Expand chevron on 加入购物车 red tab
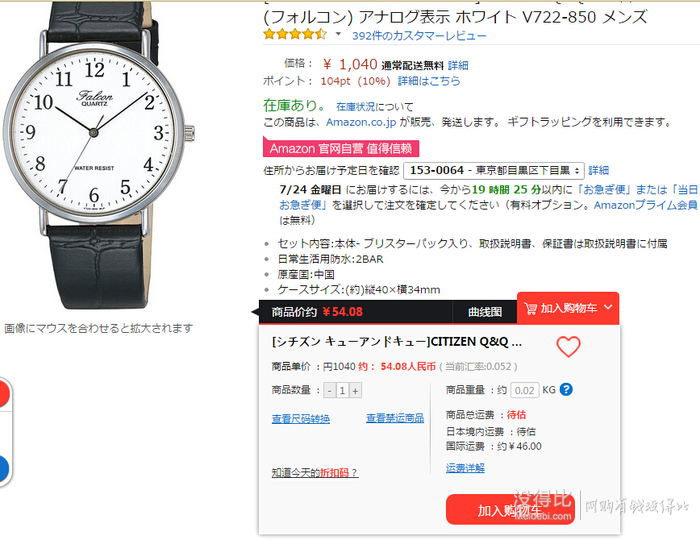 point(608,307)
